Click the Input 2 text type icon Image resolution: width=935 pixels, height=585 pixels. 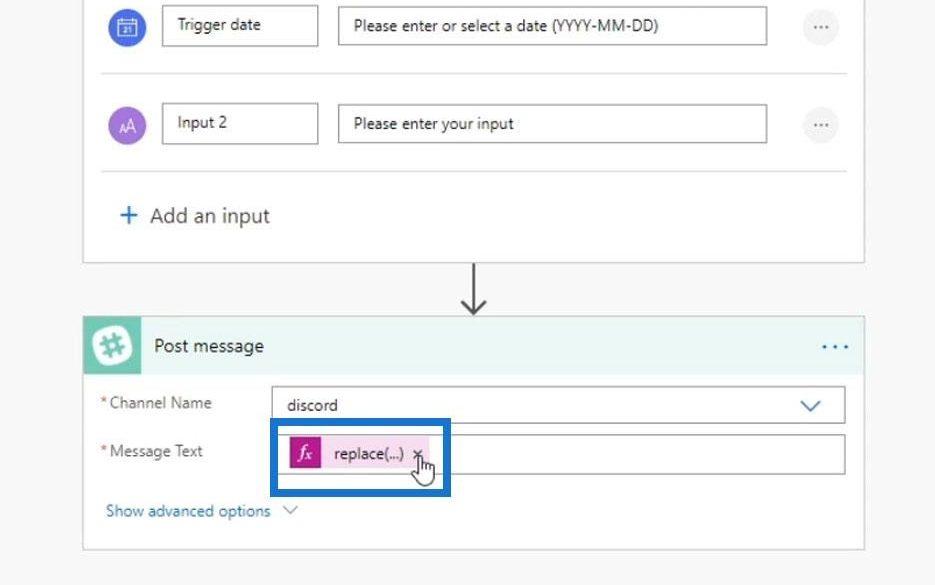point(127,125)
